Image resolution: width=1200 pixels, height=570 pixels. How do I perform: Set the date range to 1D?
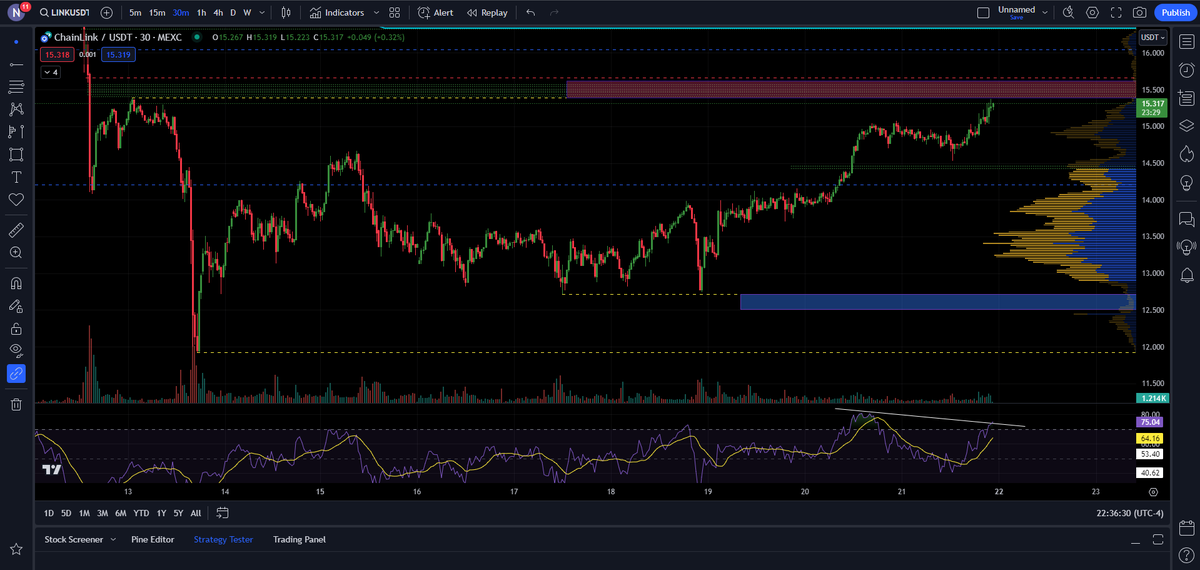click(49, 513)
